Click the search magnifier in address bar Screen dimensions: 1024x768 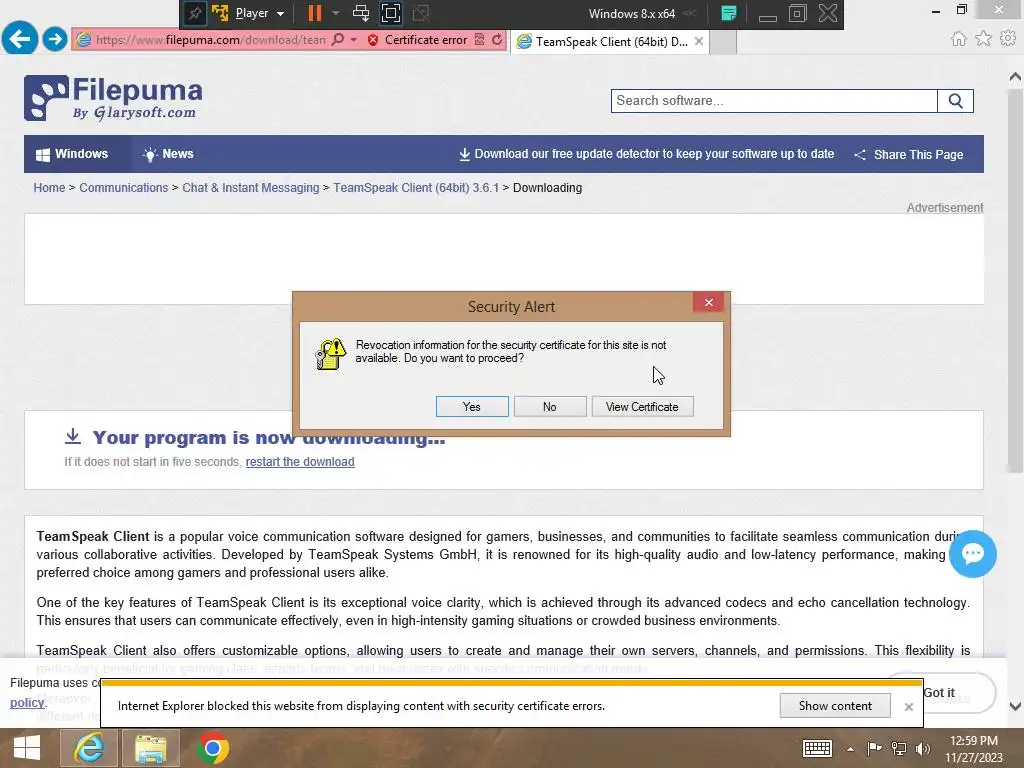pyautogui.click(x=338, y=40)
